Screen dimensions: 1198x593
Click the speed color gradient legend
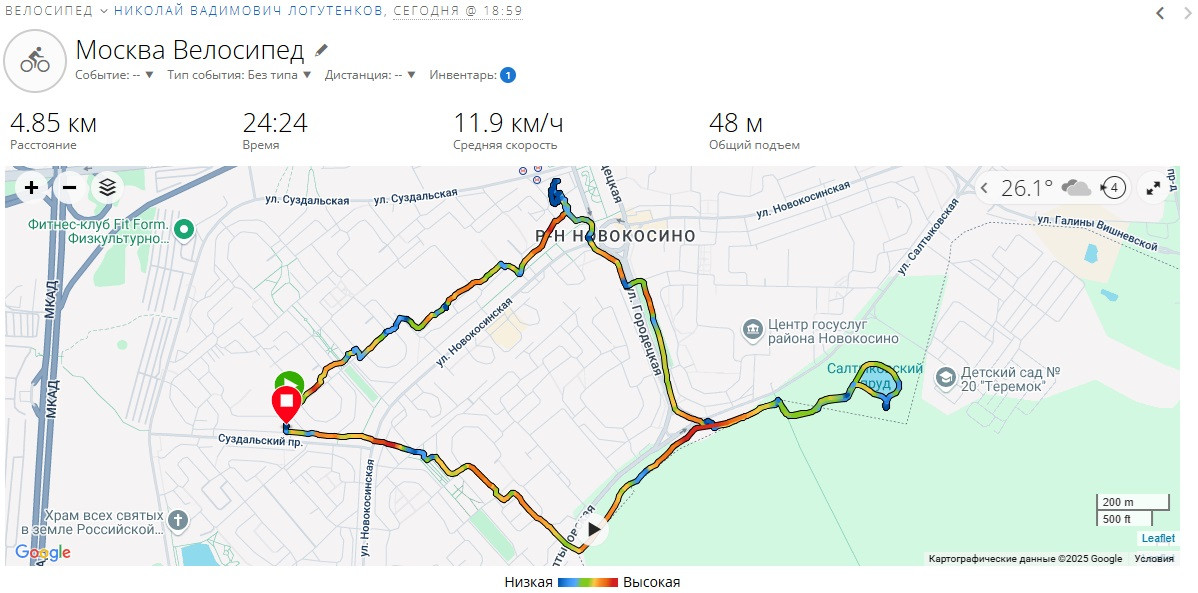[588, 582]
